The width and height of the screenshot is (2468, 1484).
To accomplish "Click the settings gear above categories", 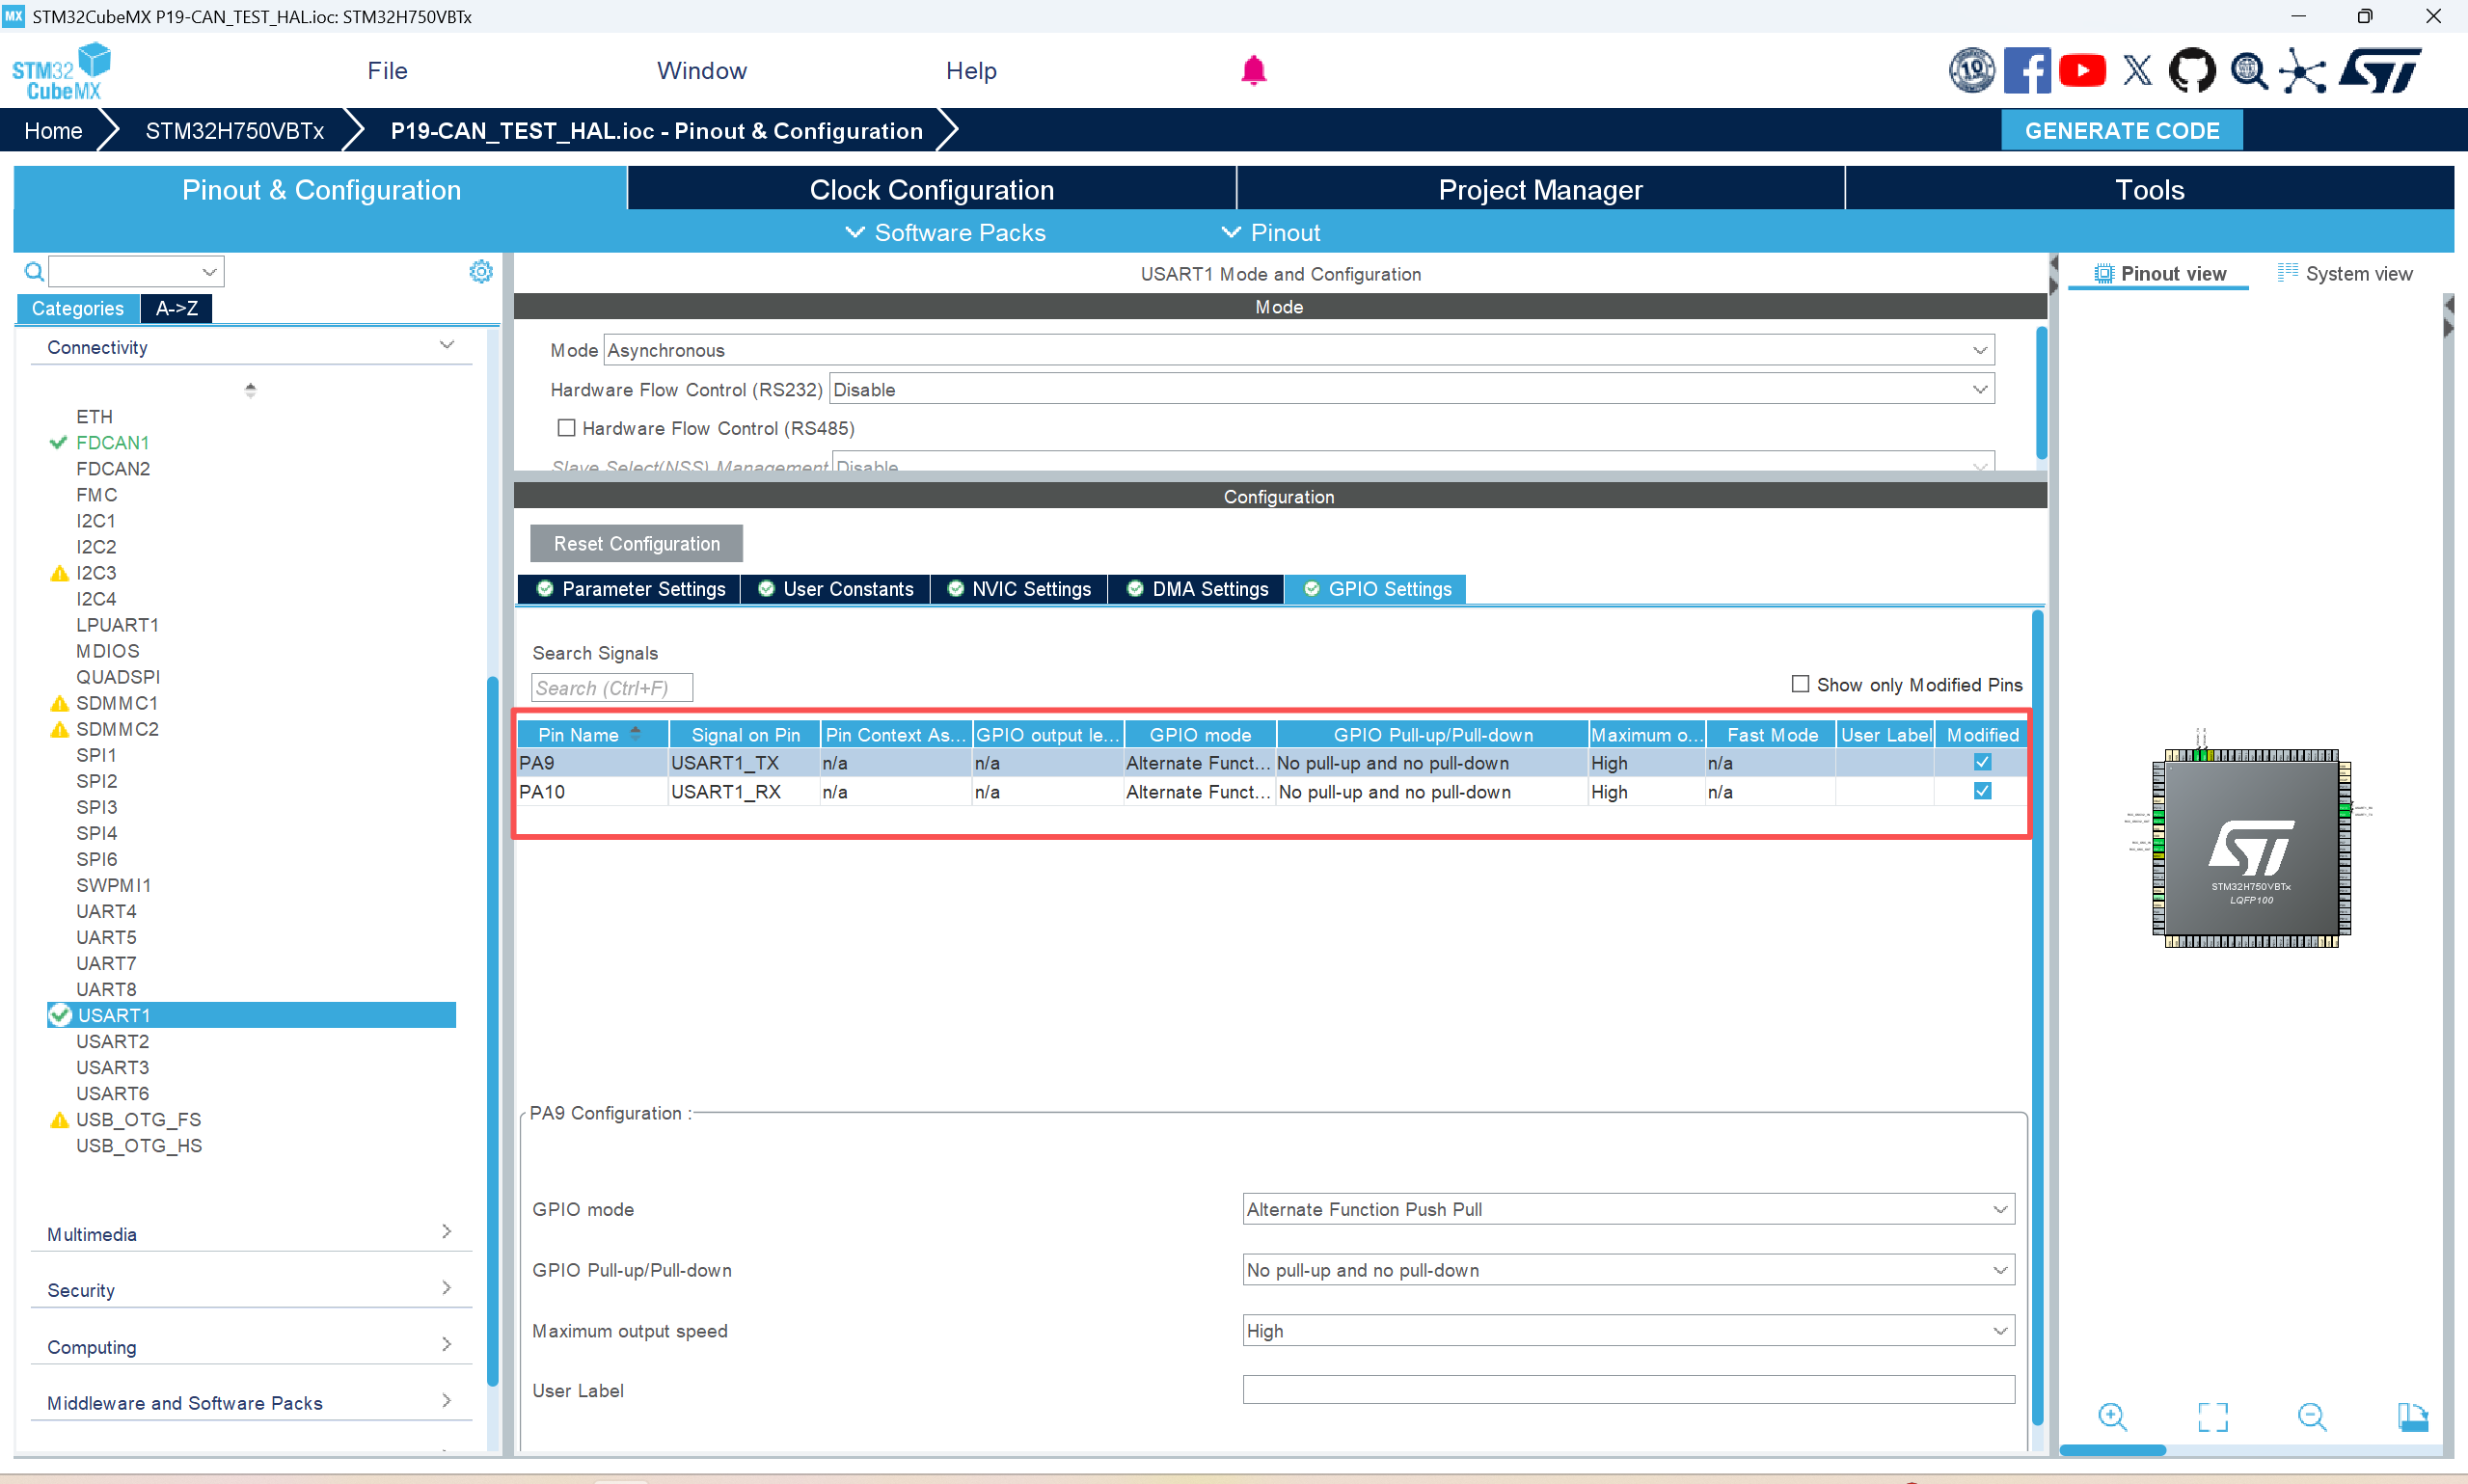I will coord(481,272).
